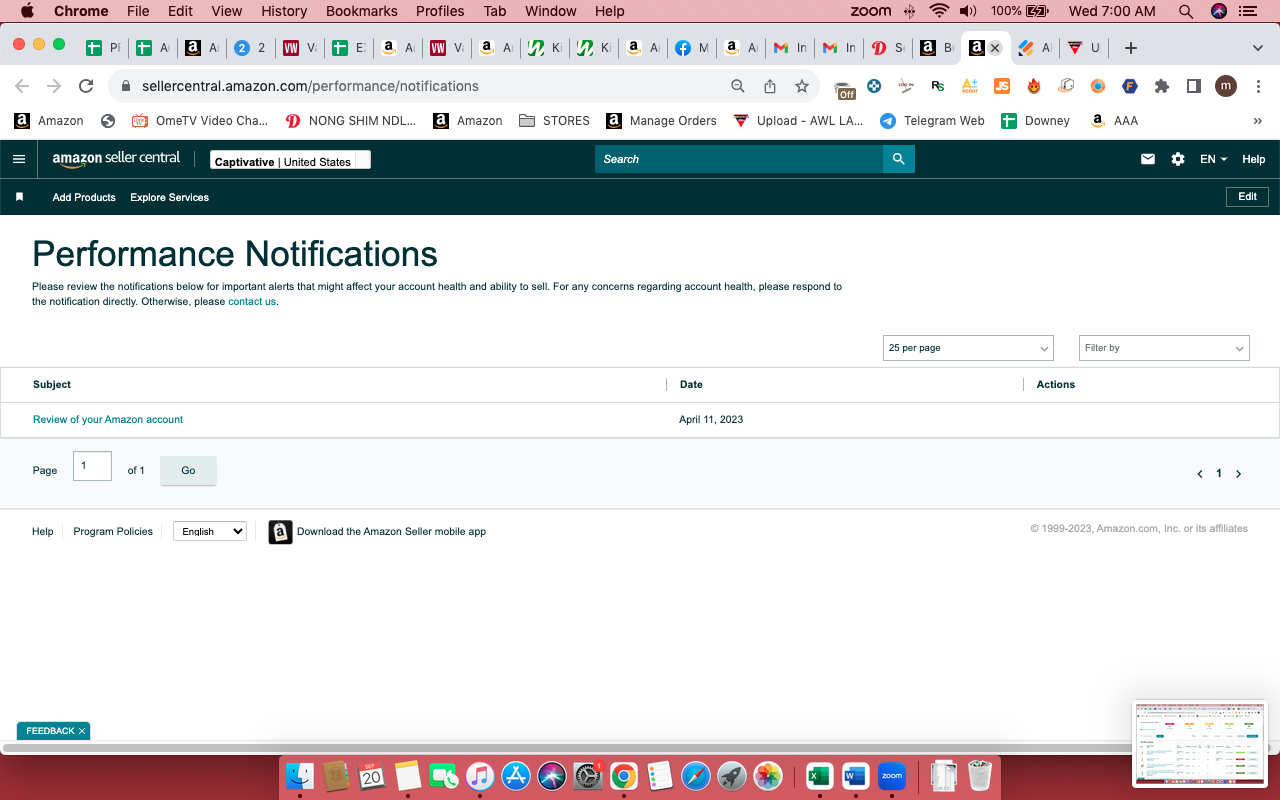
Task: Open the Seller Central hamburger menu
Action: click(x=19, y=159)
